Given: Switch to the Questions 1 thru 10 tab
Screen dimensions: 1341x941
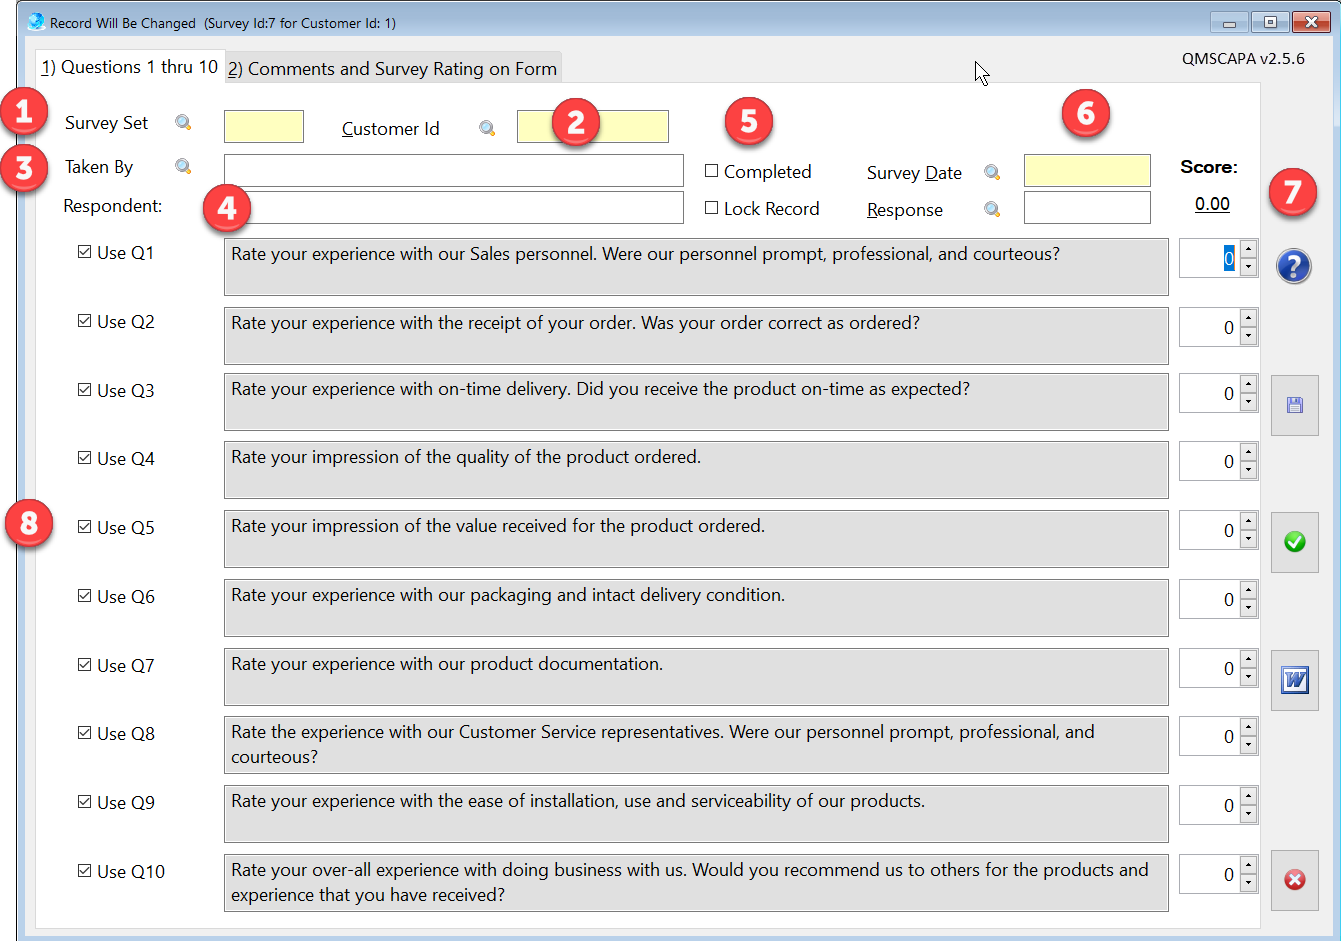Looking at the screenshot, I should click(x=128, y=67).
